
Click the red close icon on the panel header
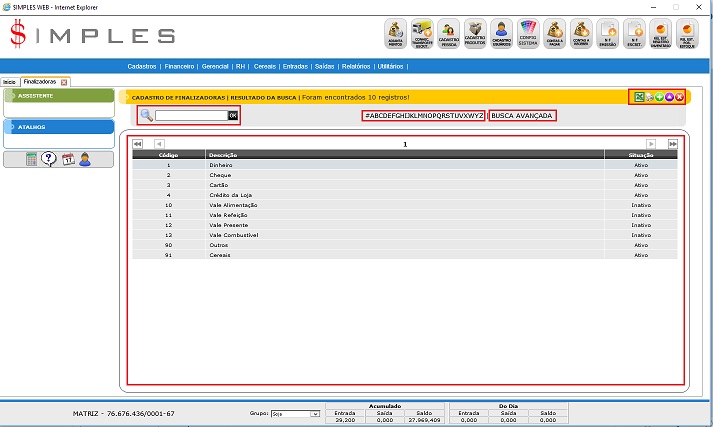click(679, 97)
